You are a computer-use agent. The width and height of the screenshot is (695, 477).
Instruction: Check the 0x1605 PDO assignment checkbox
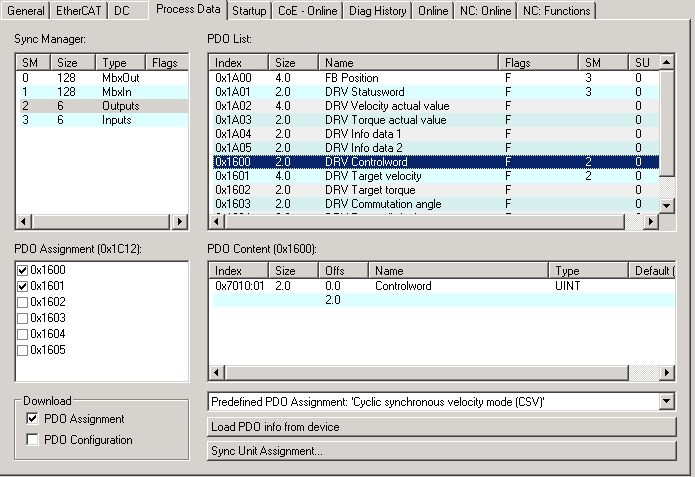coord(23,350)
